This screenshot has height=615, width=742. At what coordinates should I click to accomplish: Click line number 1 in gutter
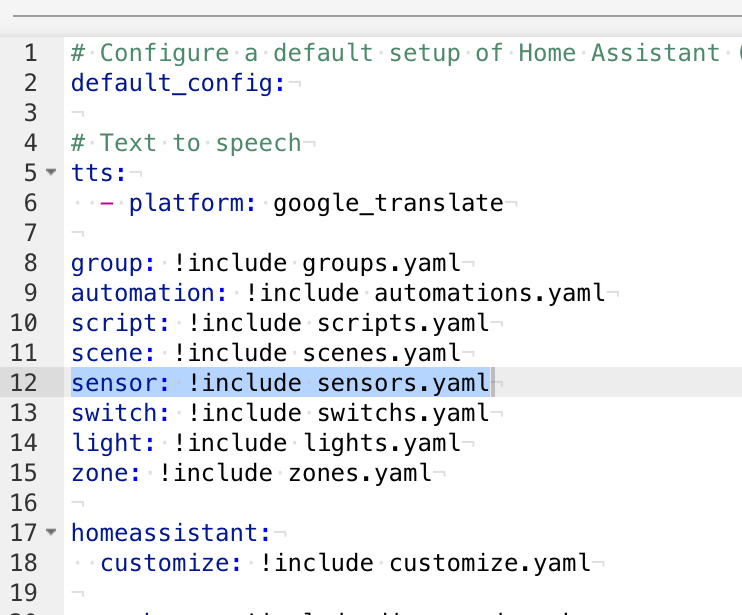coord(30,53)
